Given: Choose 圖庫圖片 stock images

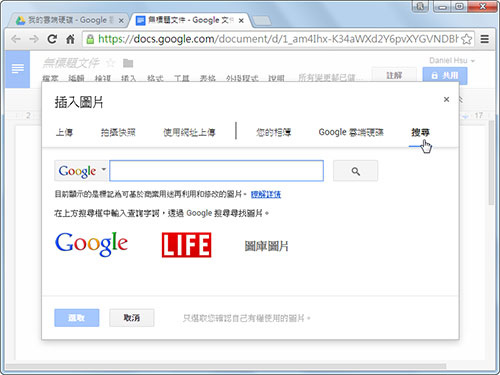Looking at the screenshot, I should click(x=266, y=246).
